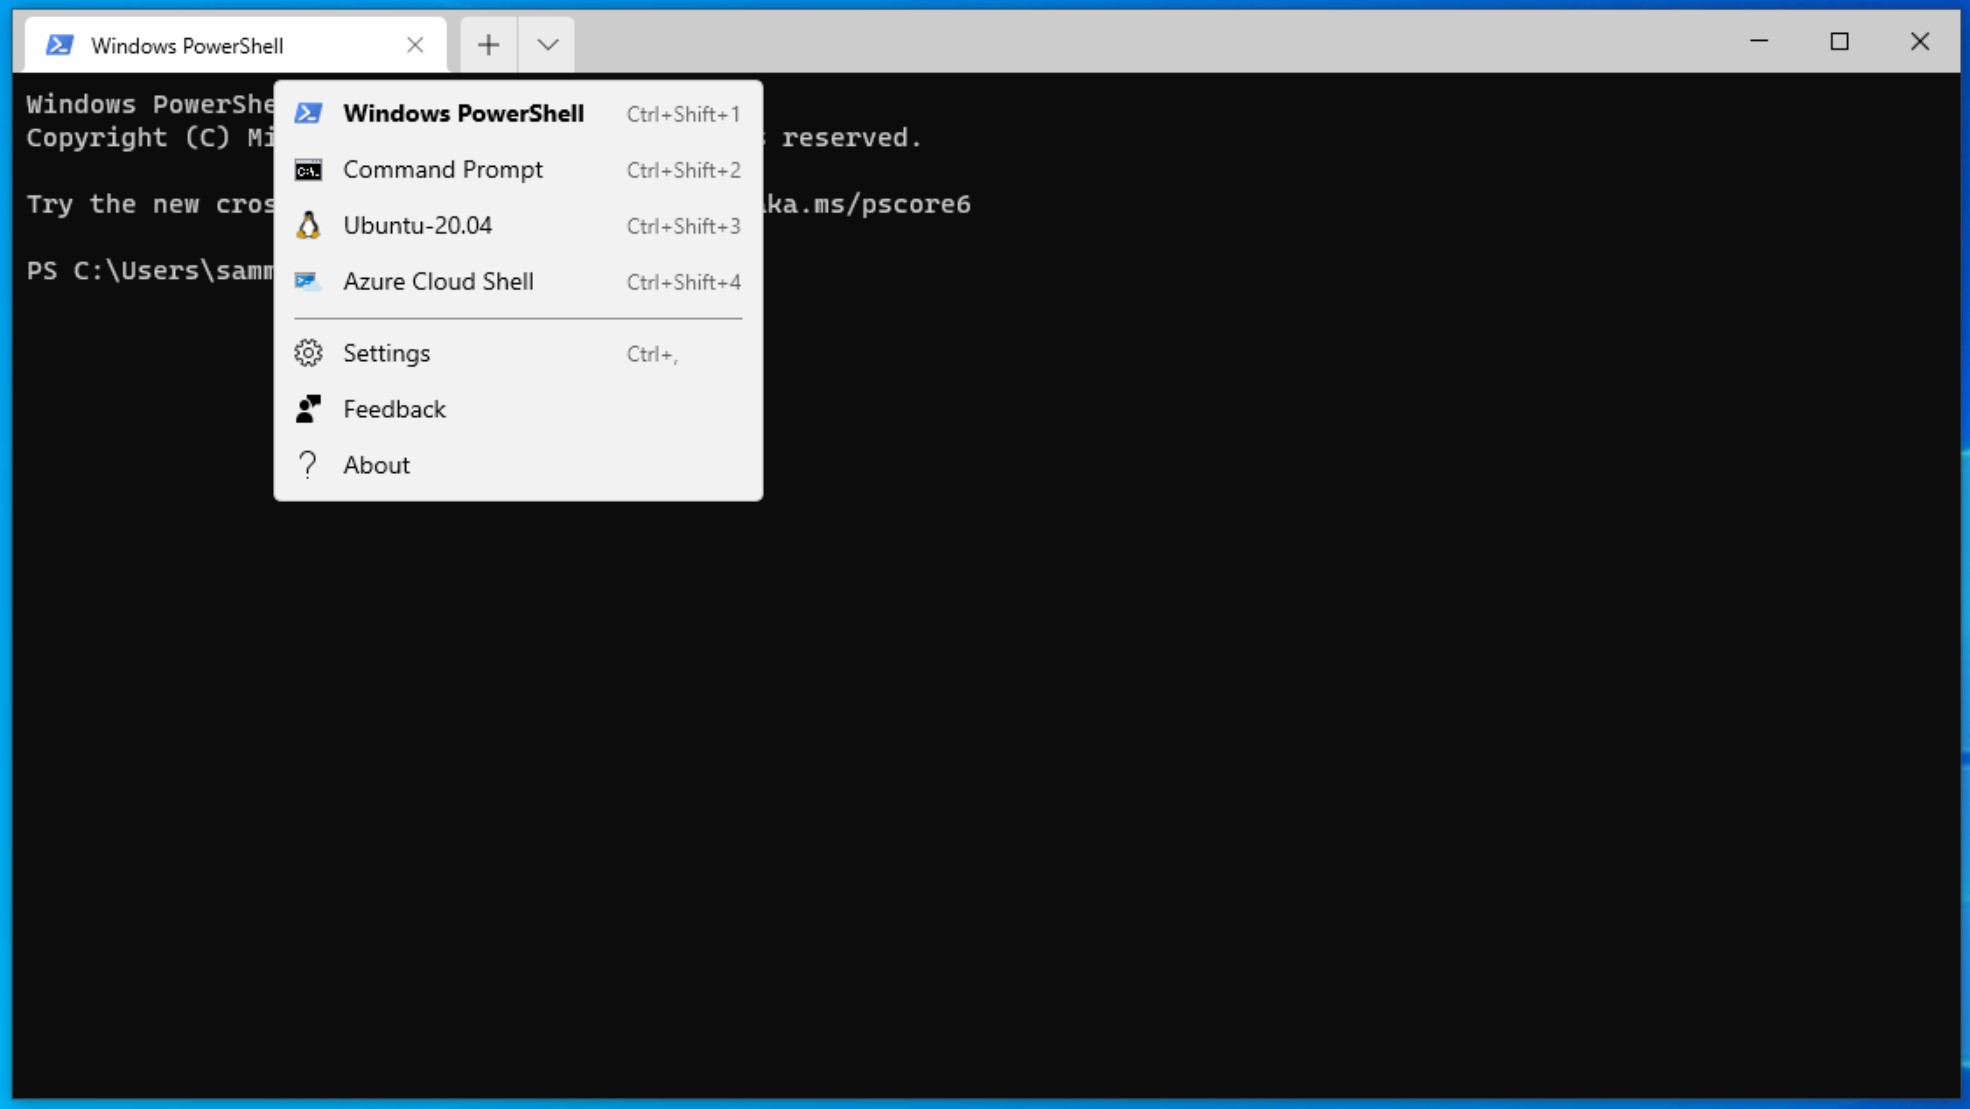1970x1109 pixels.
Task: Choose Feedback in the menu
Action: pyautogui.click(x=518, y=410)
